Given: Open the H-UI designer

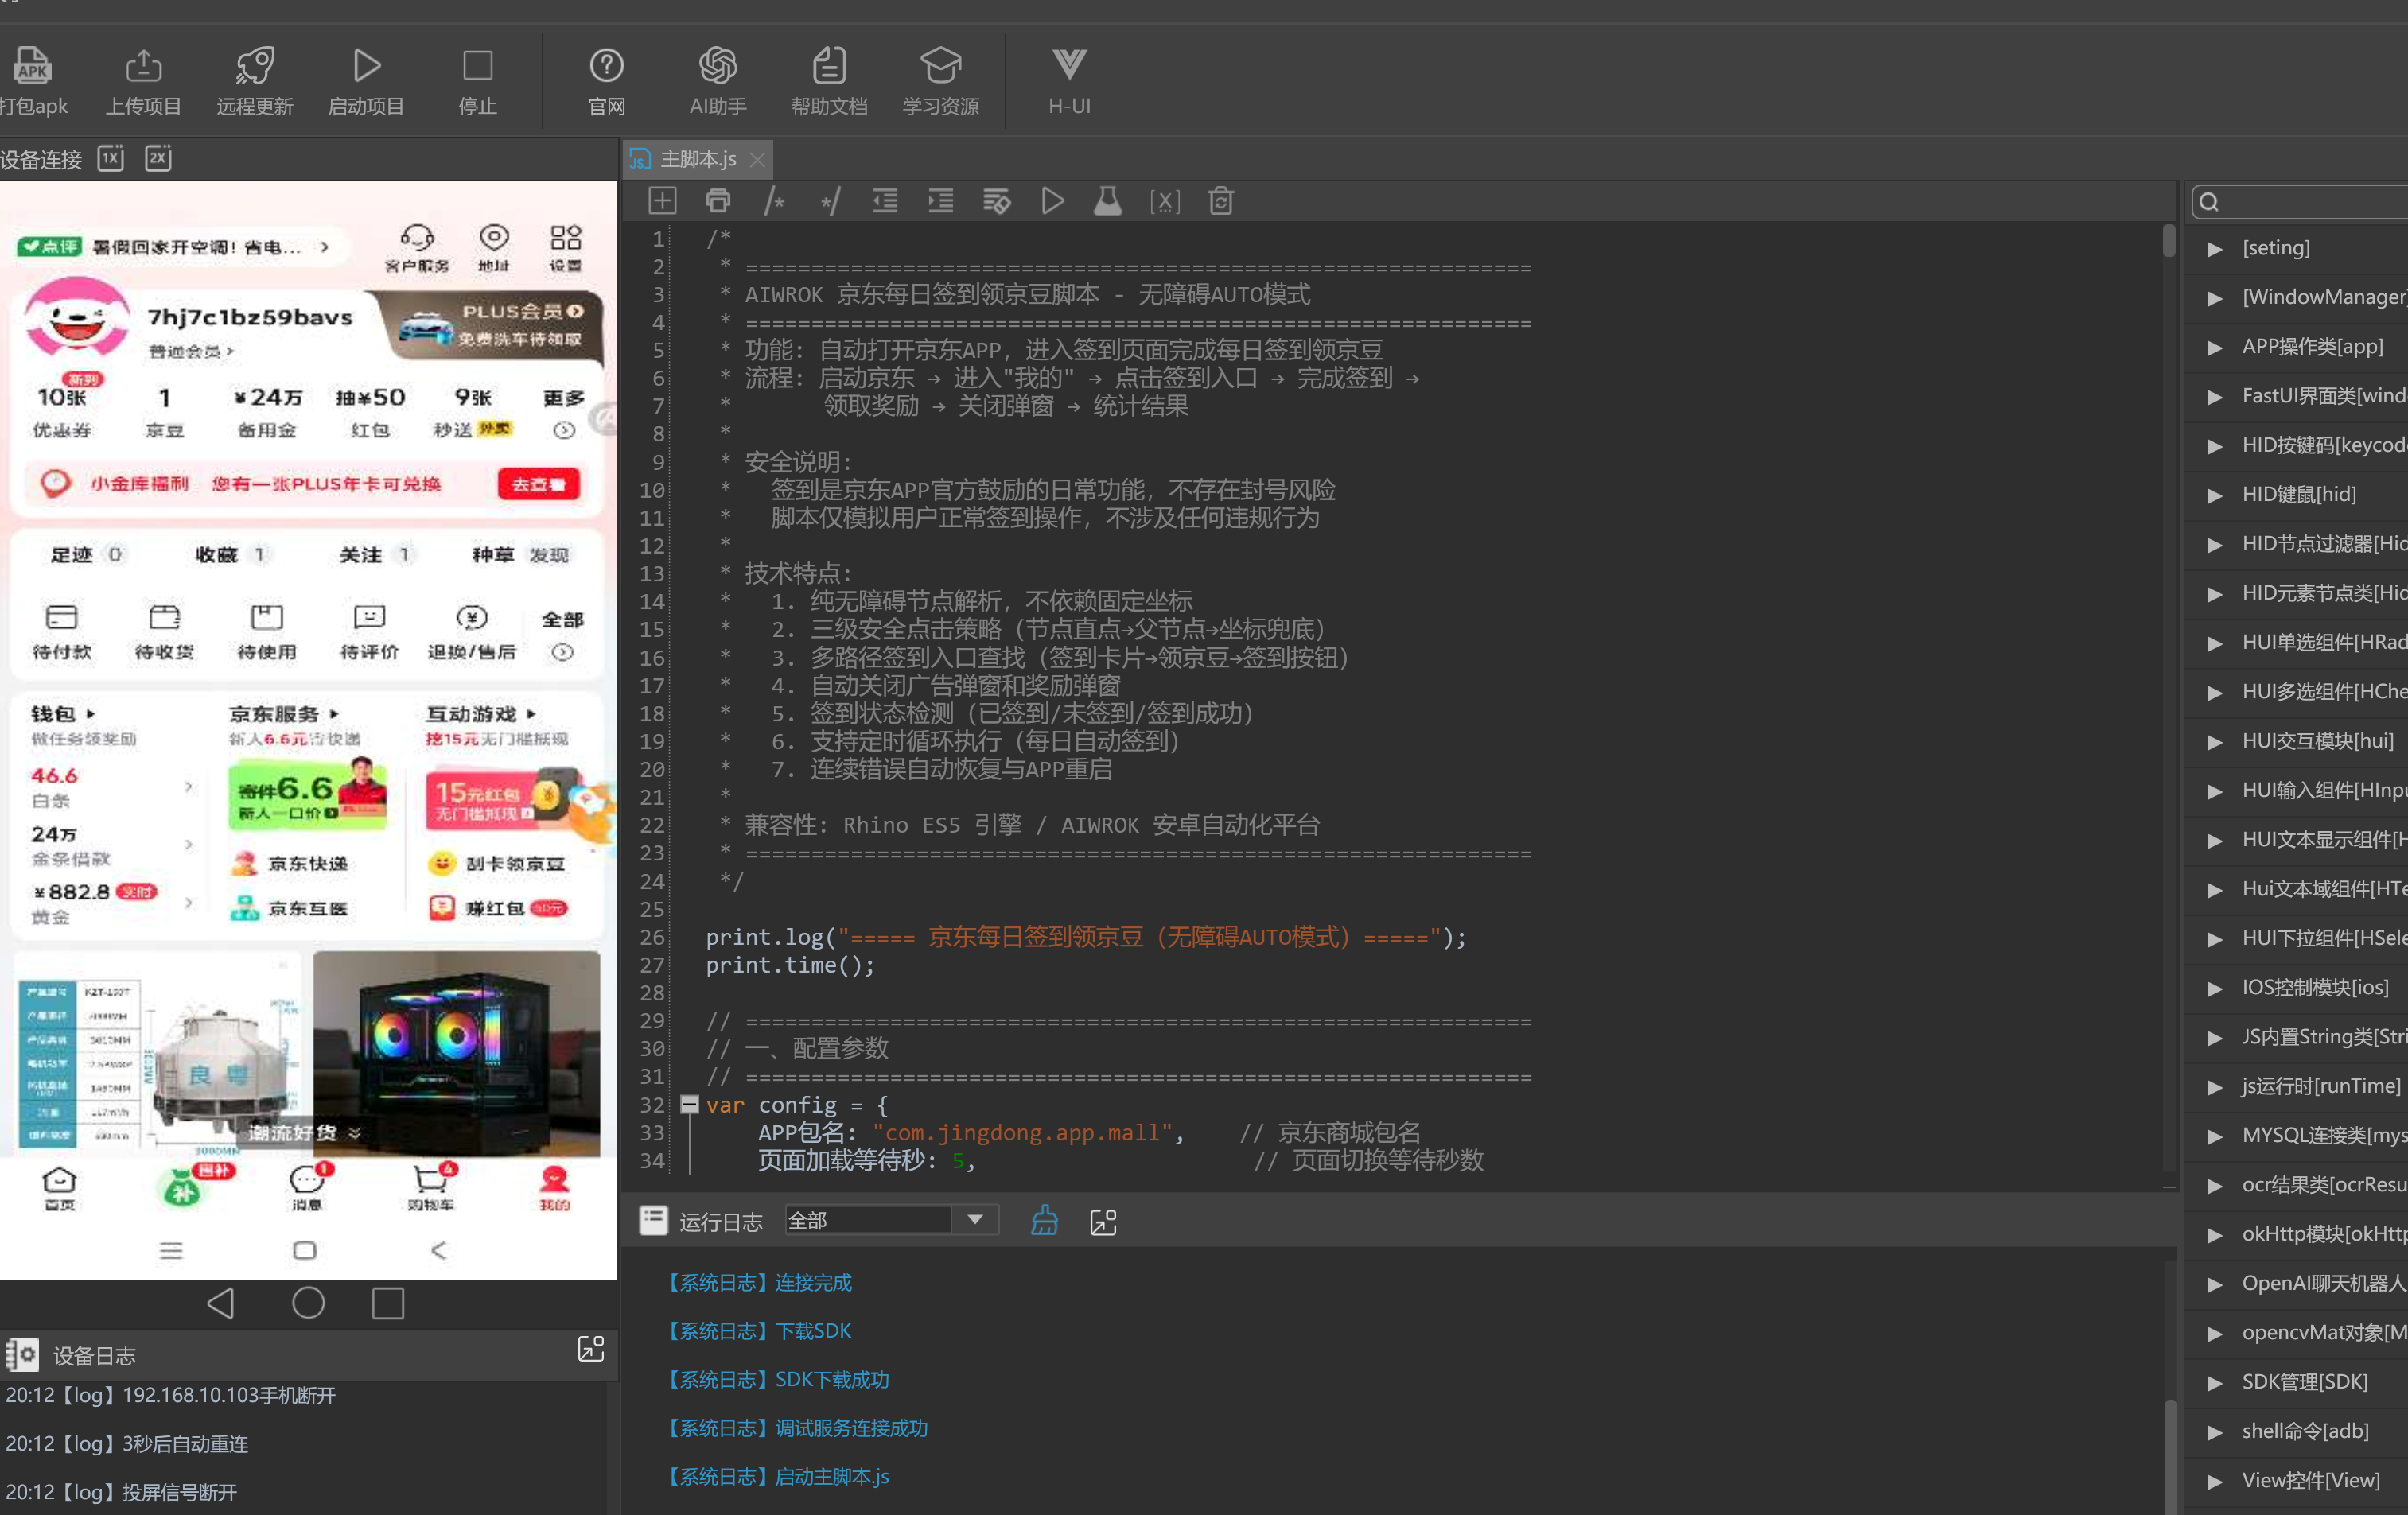Looking at the screenshot, I should [1069, 81].
